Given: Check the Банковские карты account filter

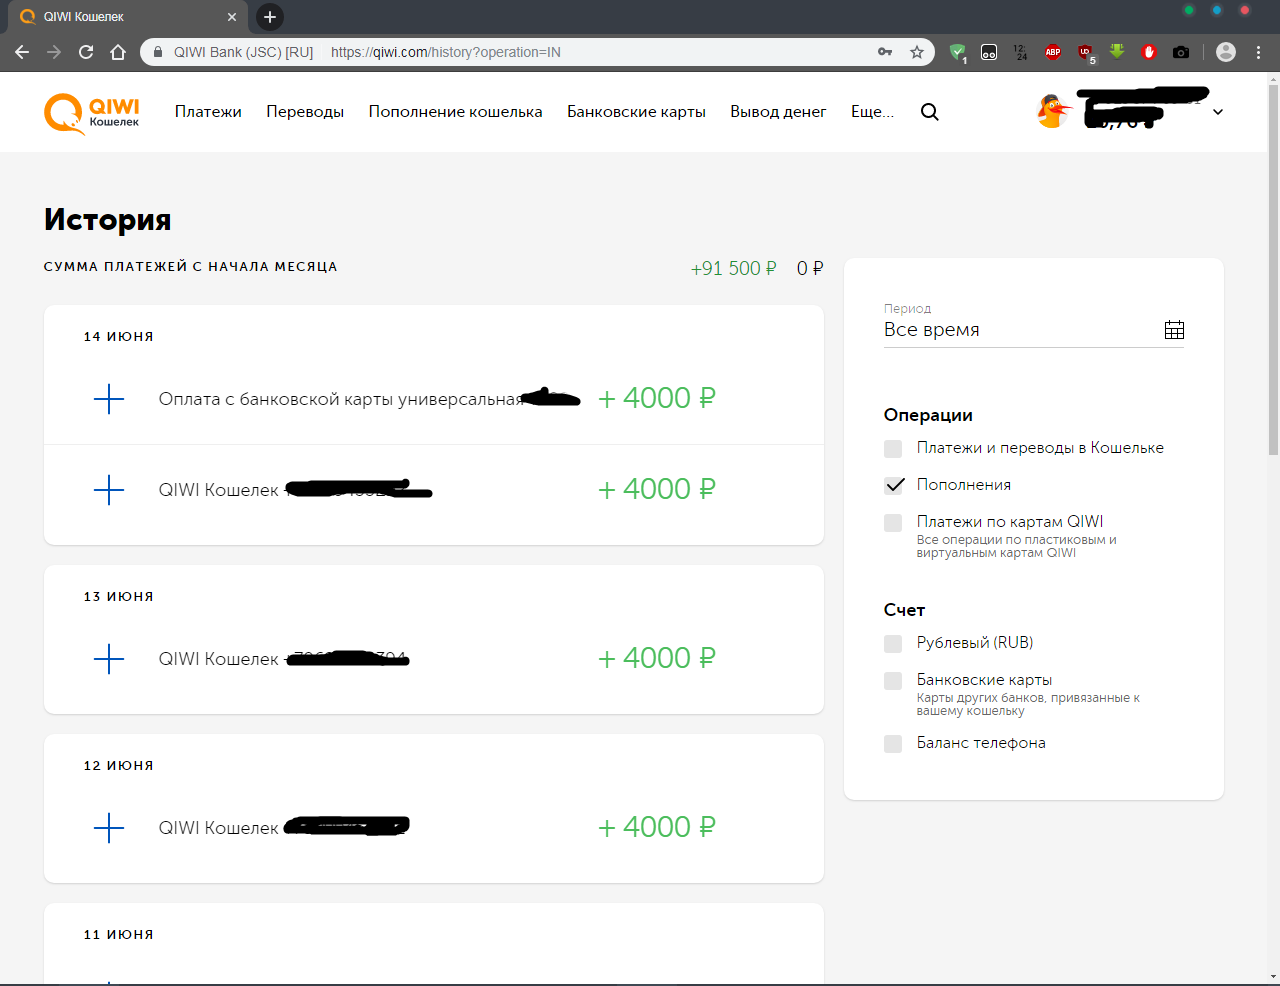Looking at the screenshot, I should [x=893, y=681].
